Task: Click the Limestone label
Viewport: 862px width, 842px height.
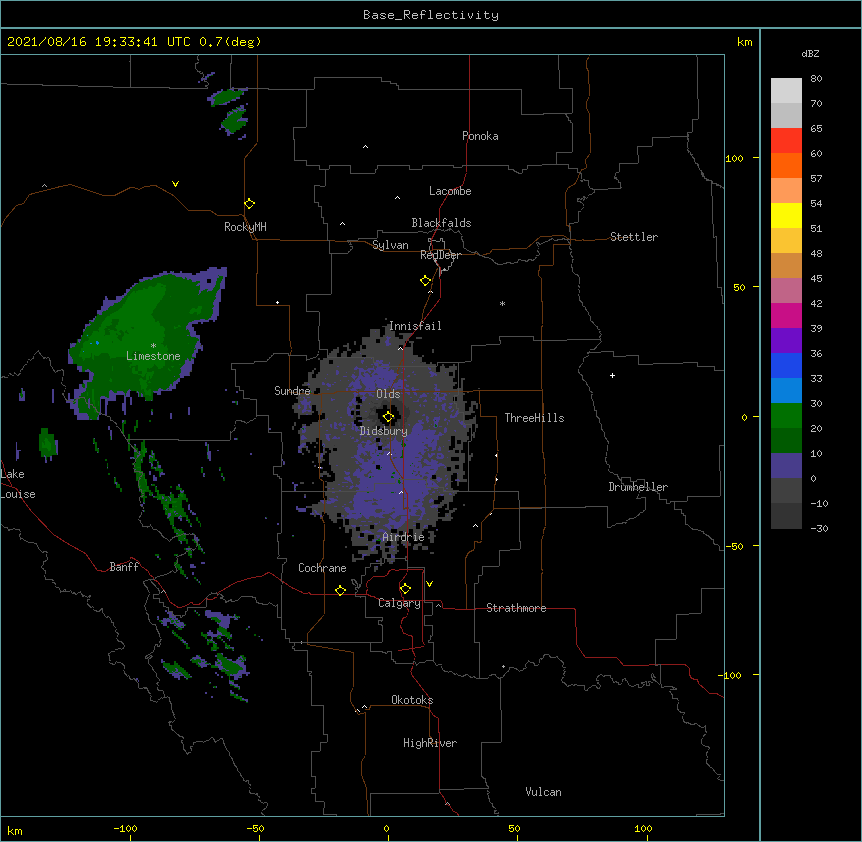Action: pos(153,356)
